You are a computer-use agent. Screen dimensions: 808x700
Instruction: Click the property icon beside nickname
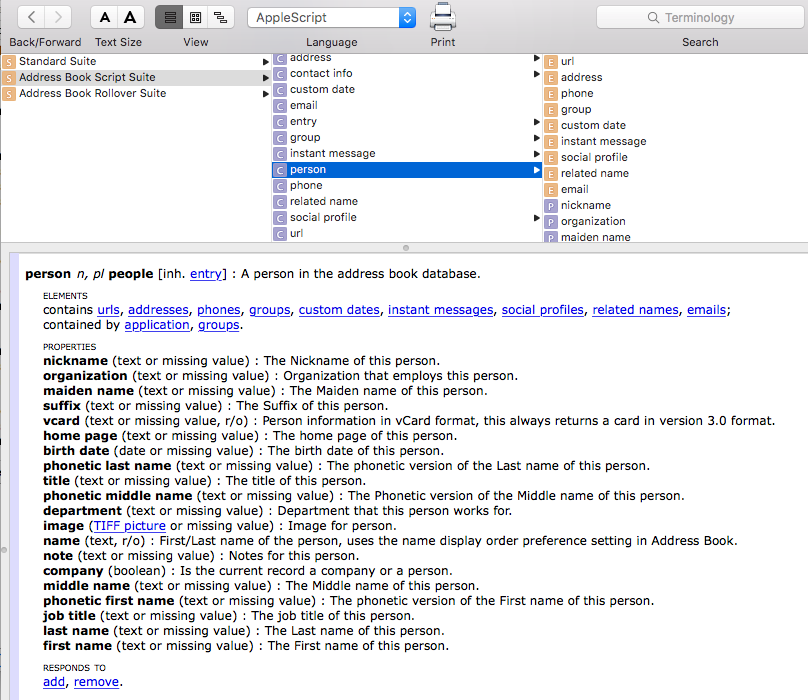coord(550,206)
